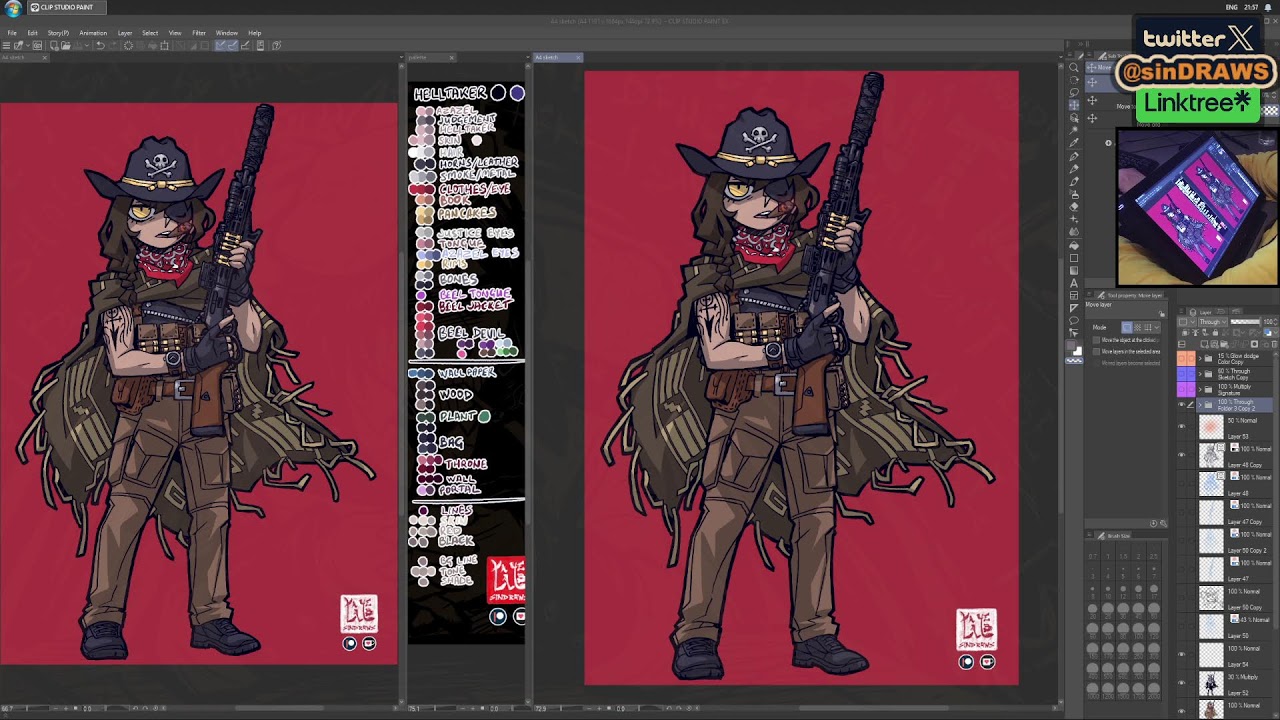The width and height of the screenshot is (1280, 720).
Task: Adjust the layer opacity slider
Action: coord(1245,322)
